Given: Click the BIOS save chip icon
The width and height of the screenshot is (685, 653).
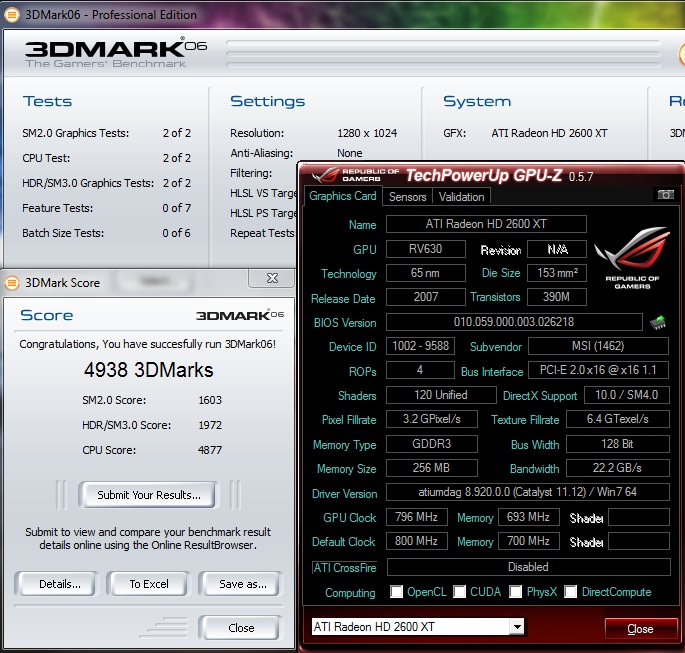Looking at the screenshot, I should click(657, 322).
